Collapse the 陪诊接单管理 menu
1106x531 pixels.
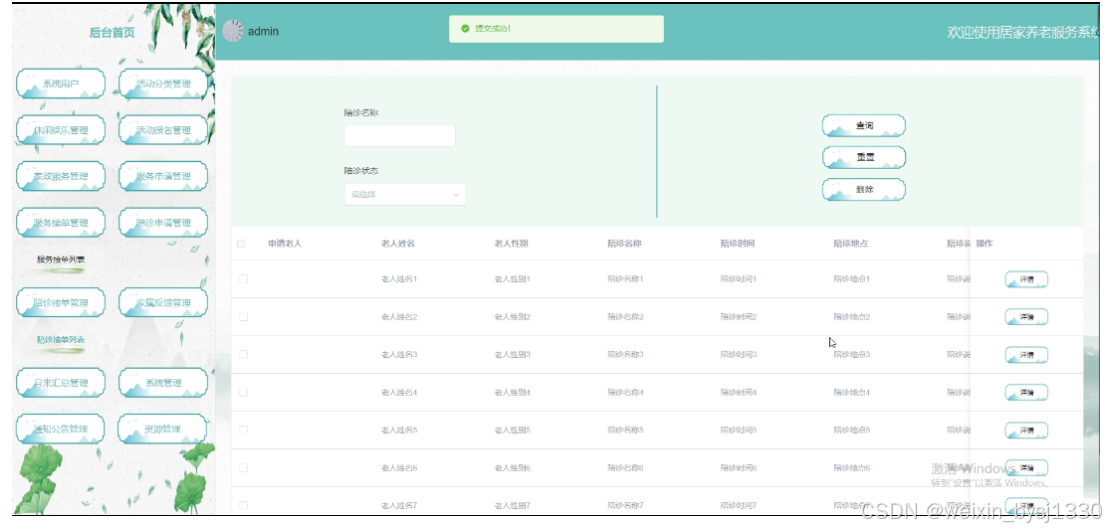pos(61,303)
